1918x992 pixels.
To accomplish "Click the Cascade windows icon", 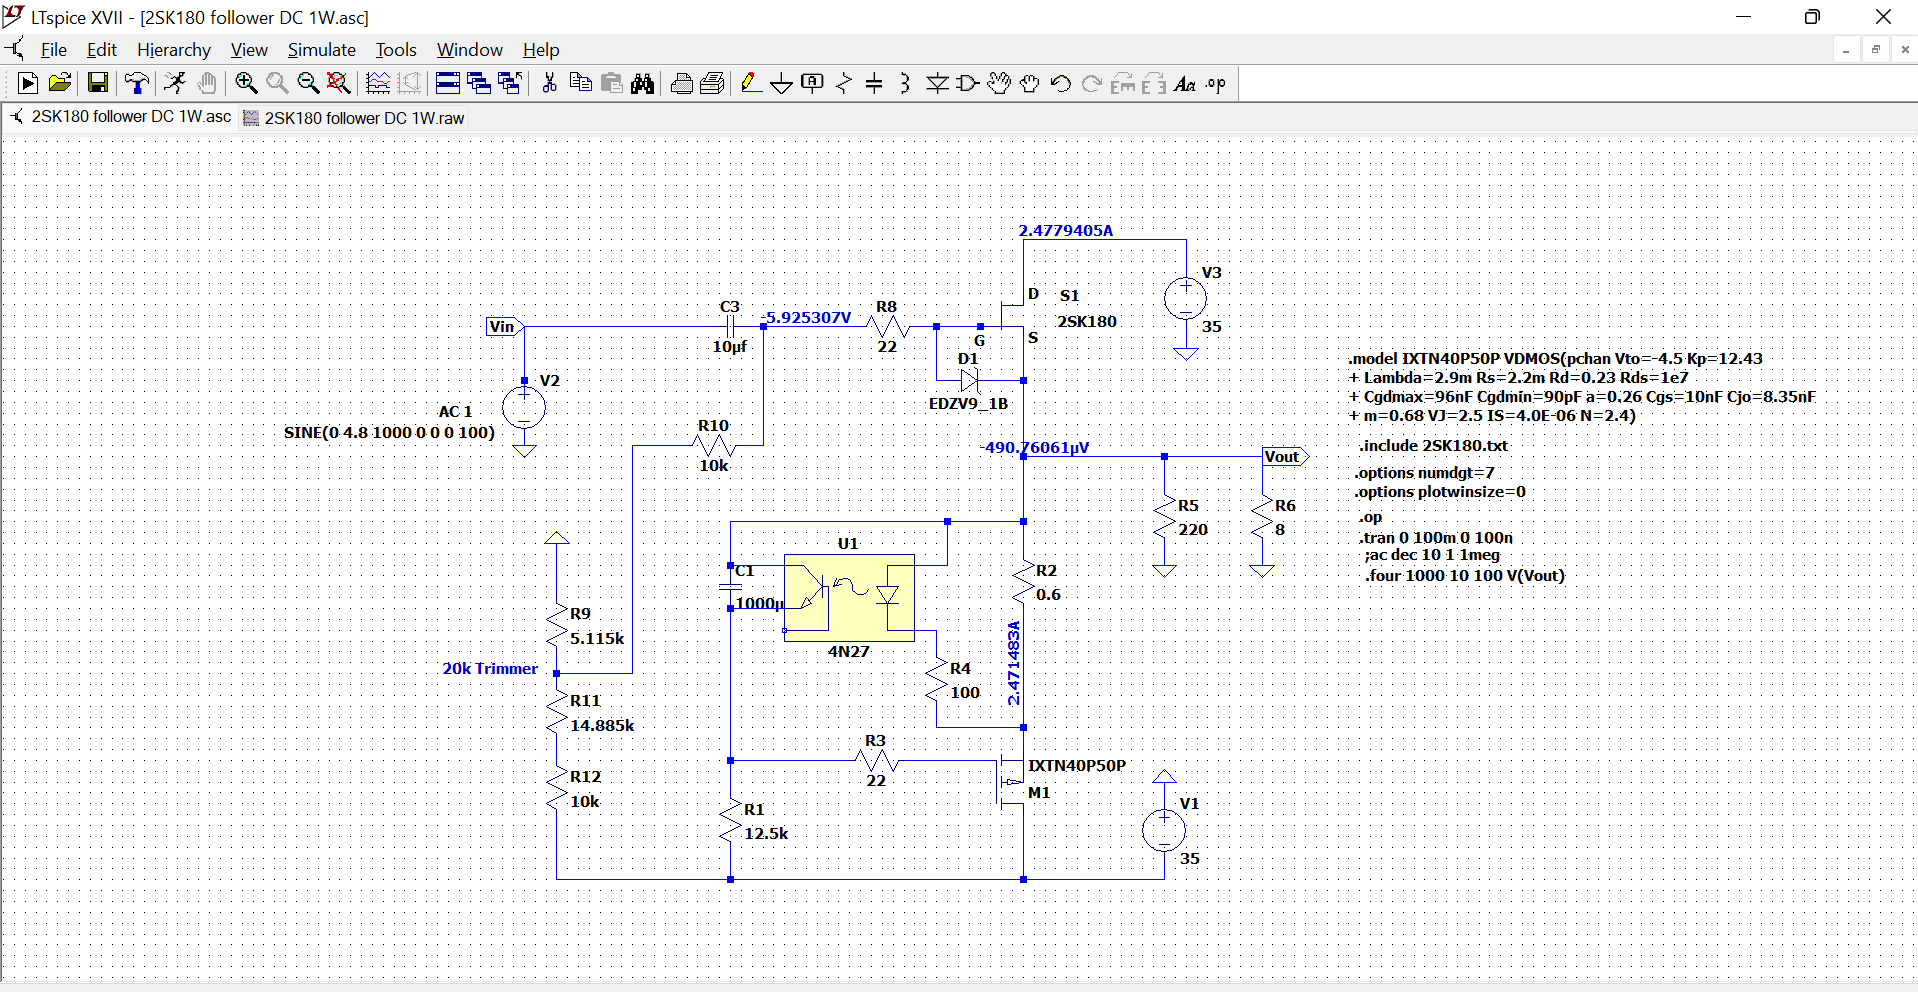I will 479,84.
